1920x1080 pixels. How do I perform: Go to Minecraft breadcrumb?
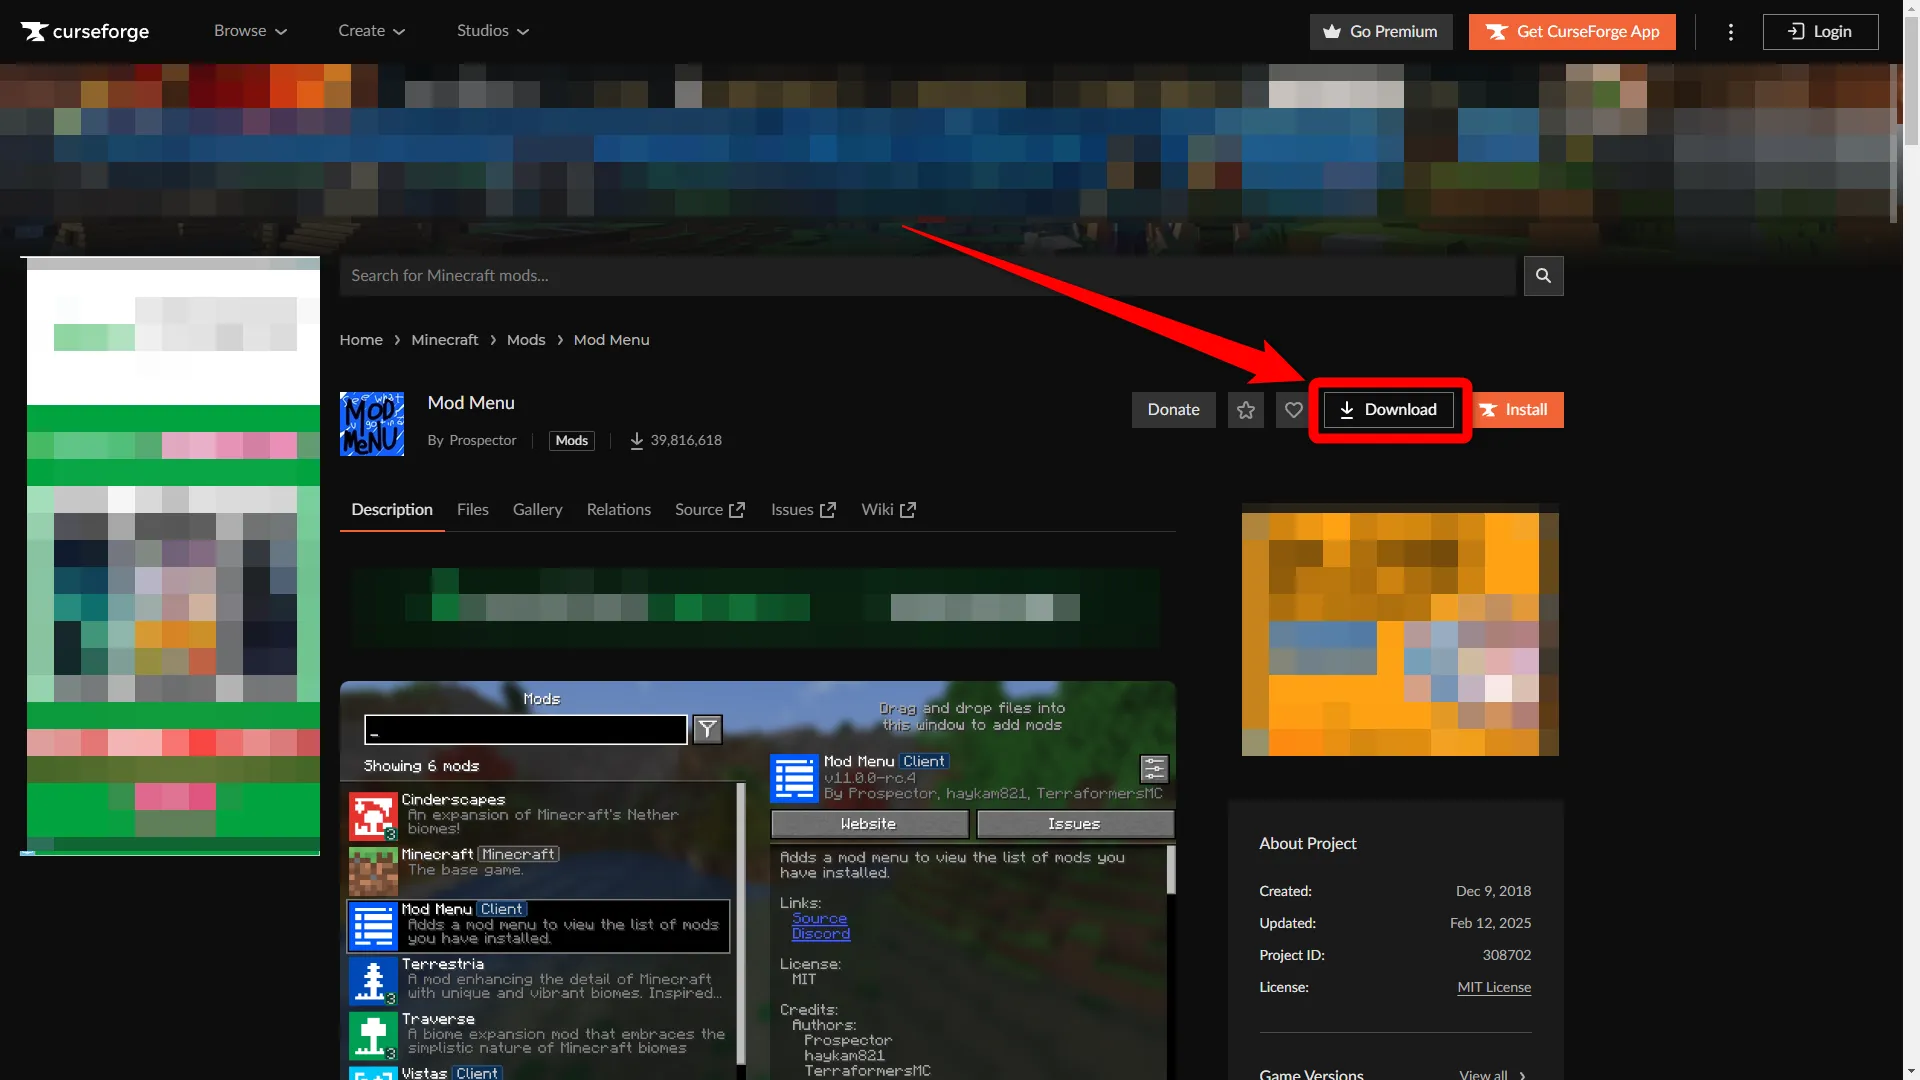445,340
